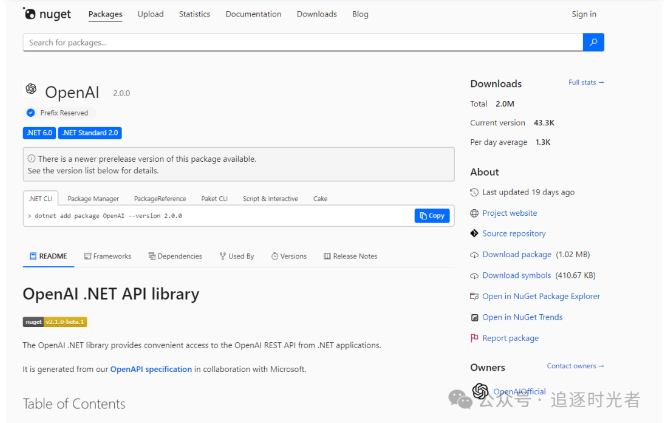This screenshot has width=664, height=423.
Task: Switch to the Package Manager tab
Action: [93, 198]
